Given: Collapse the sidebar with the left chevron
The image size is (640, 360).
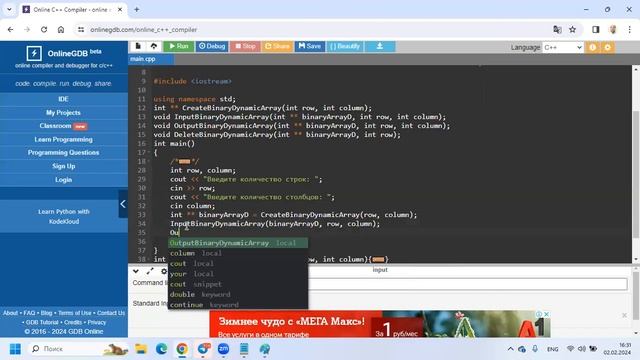Looking at the screenshot, I should (x=123, y=204).
